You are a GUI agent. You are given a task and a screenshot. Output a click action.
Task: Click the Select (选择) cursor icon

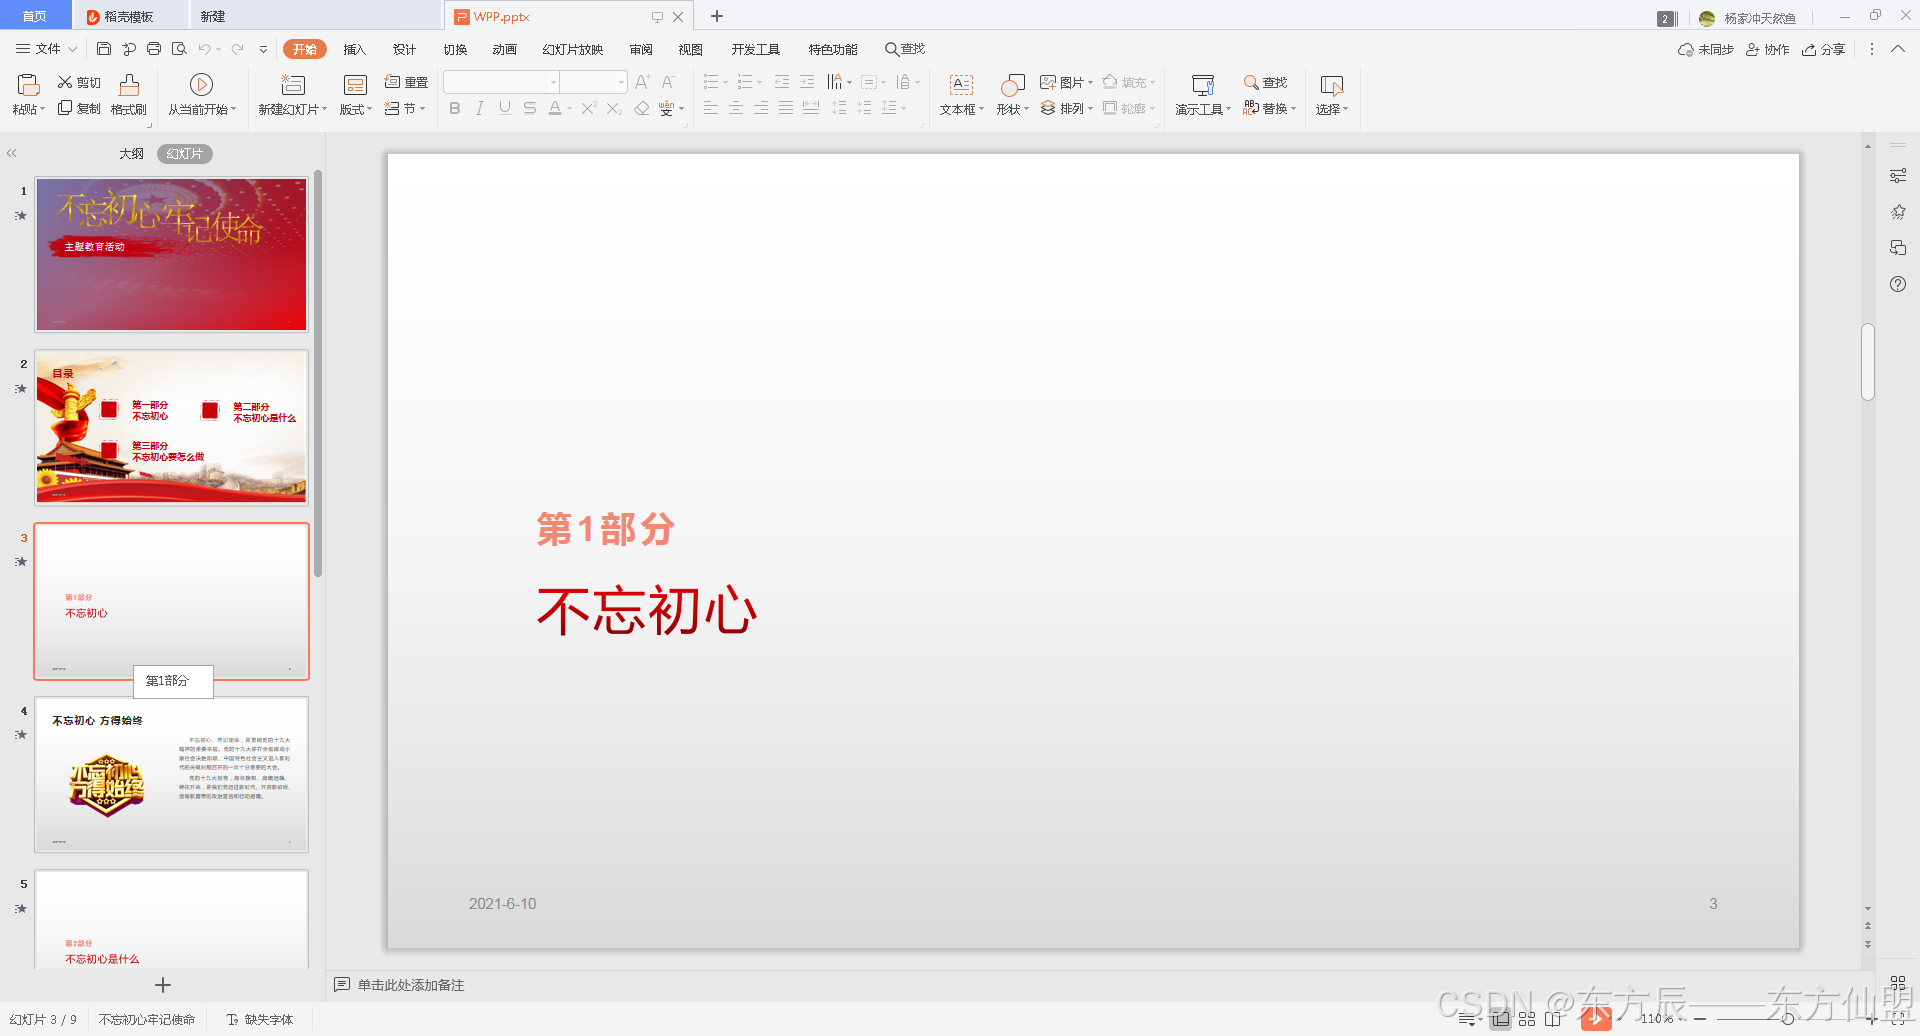pos(1332,85)
